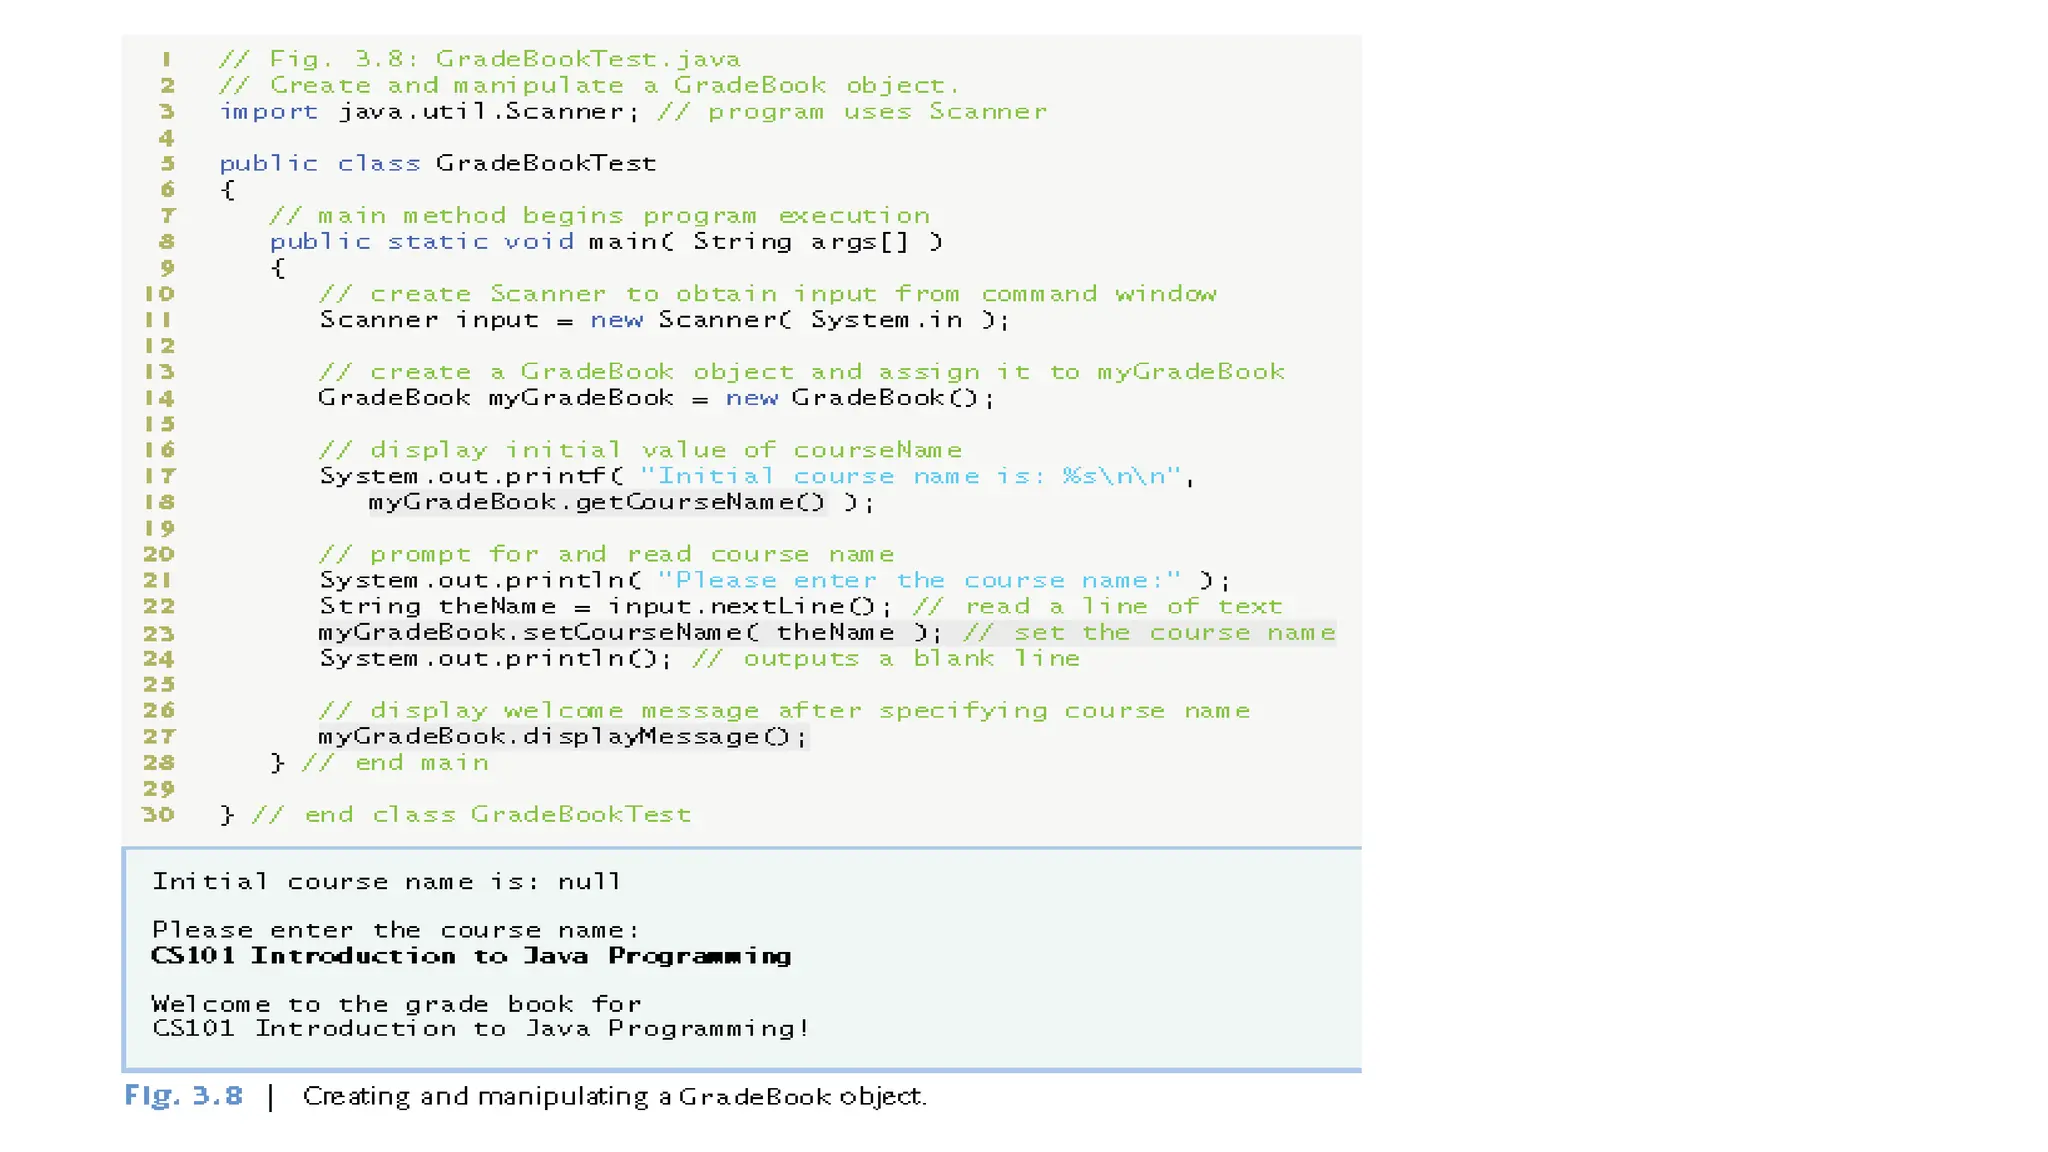Click 'System.out.println();' on line 24

click(496, 658)
